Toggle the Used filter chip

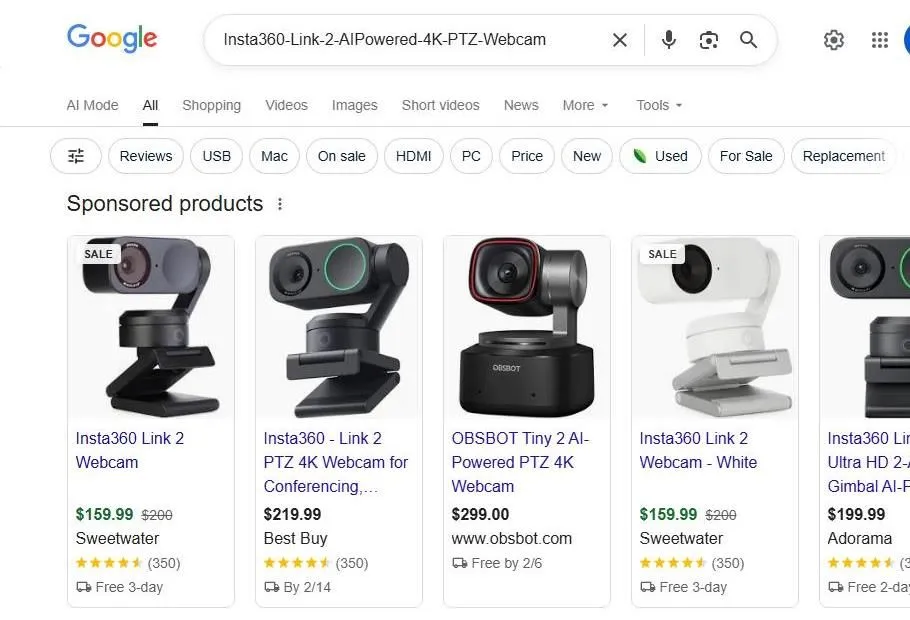(x=660, y=156)
